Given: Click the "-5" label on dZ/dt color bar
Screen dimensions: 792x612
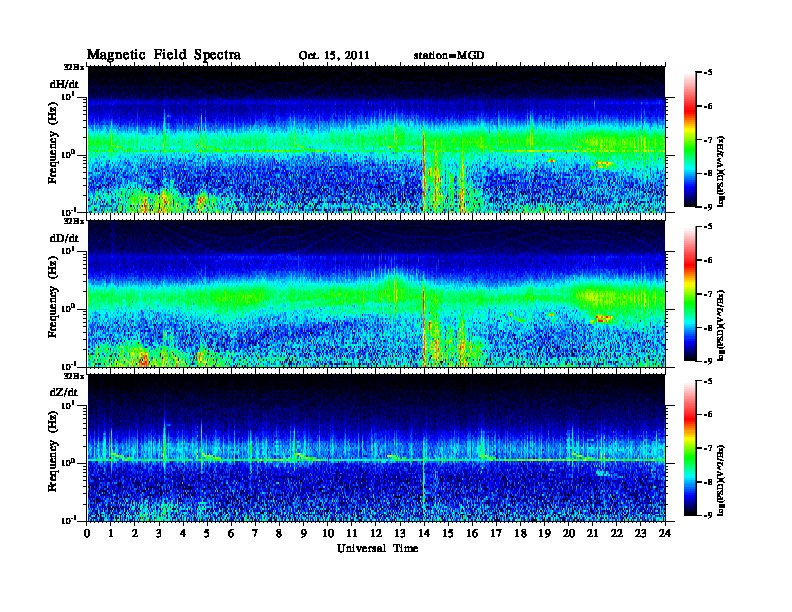Looking at the screenshot, I should [x=708, y=381].
